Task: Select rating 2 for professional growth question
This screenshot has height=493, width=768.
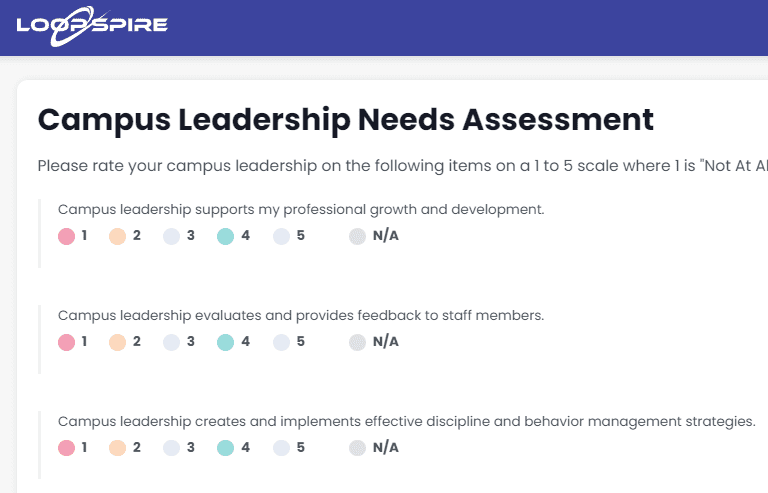Action: point(118,236)
